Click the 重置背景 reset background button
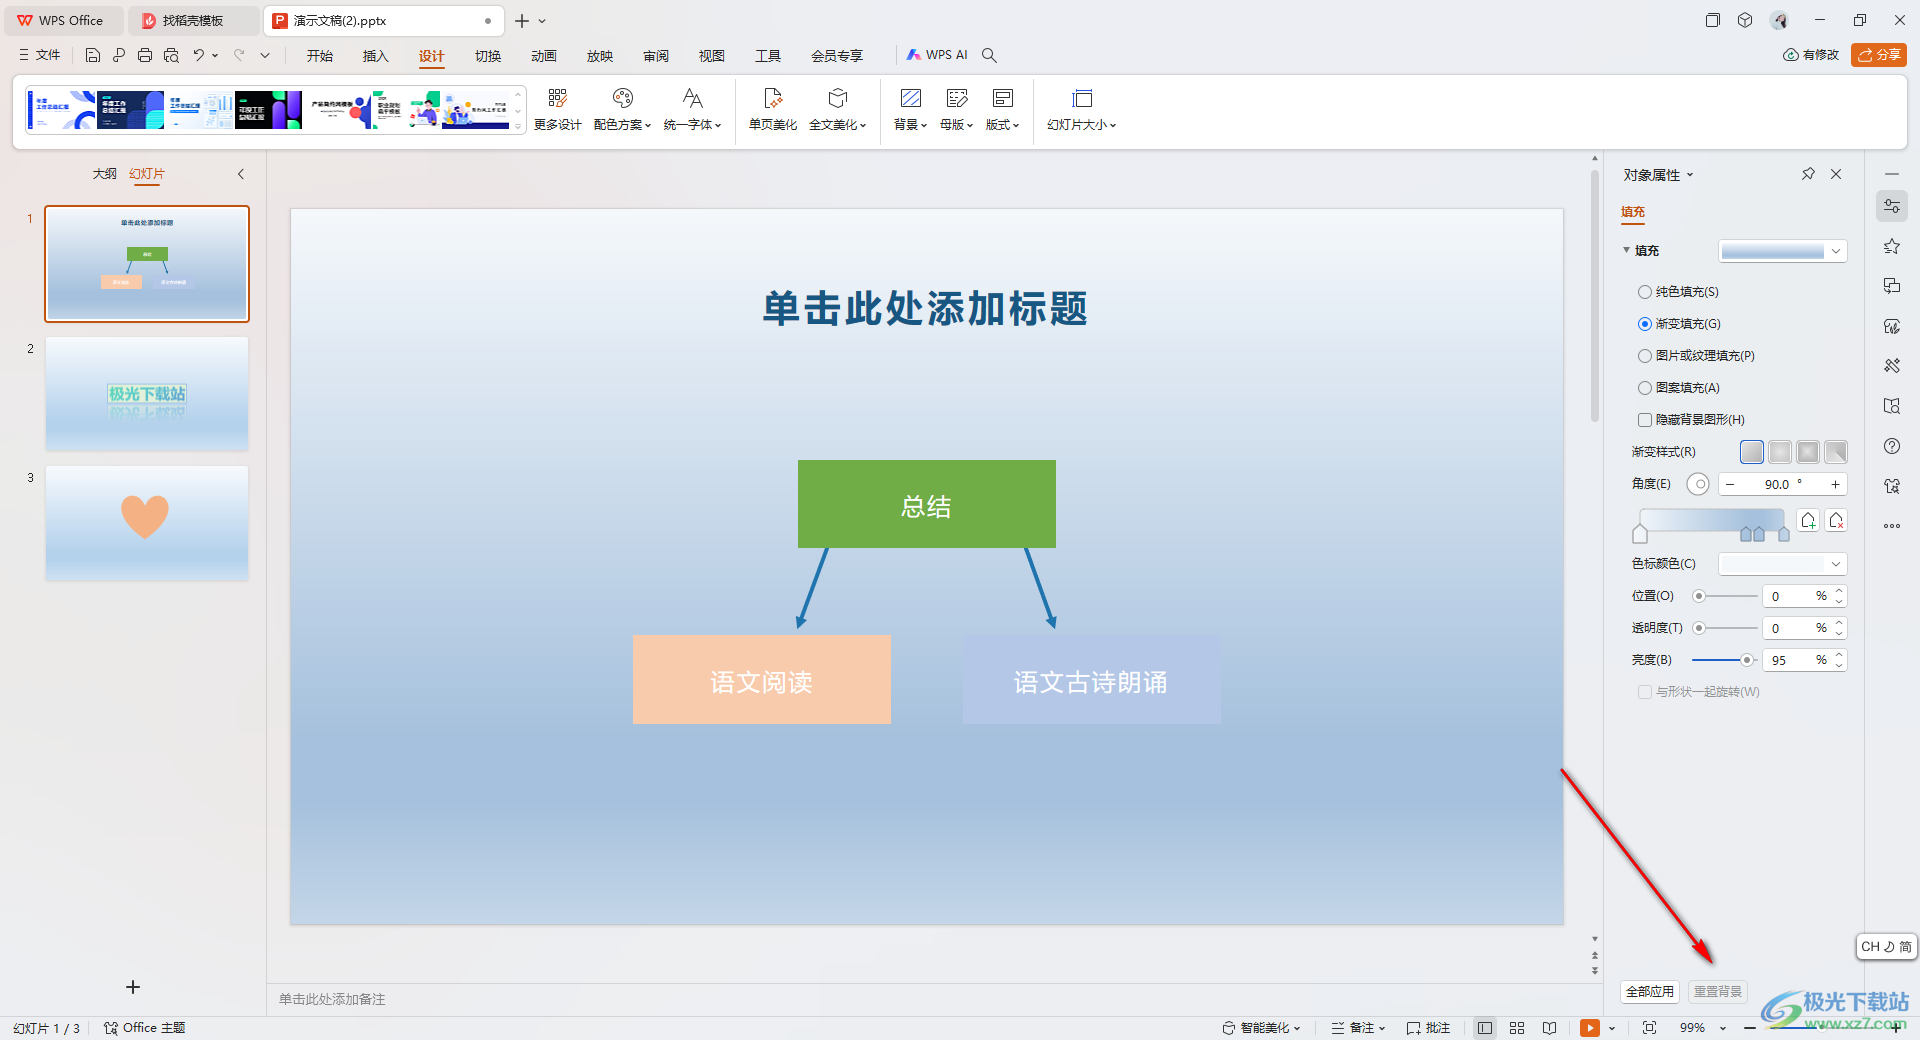 pyautogui.click(x=1718, y=992)
